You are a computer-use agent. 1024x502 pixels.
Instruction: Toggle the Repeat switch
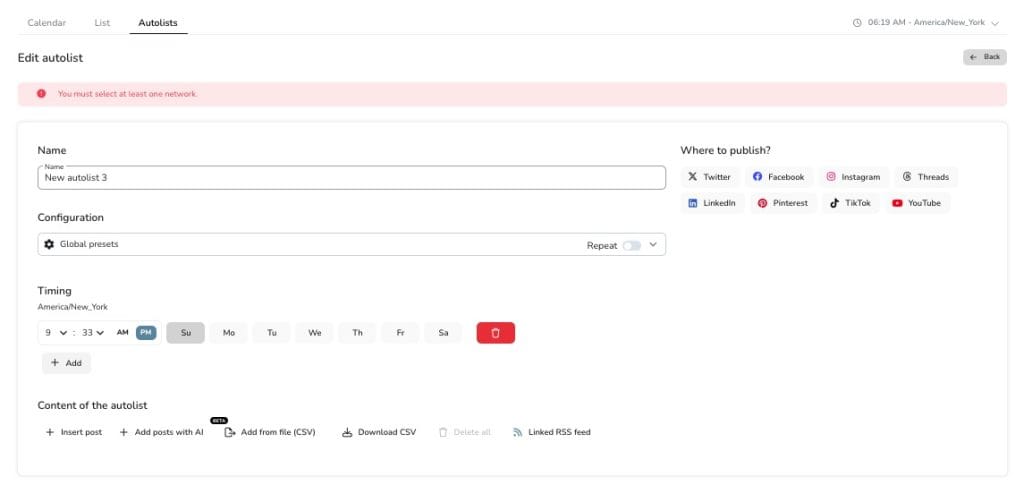coord(632,245)
